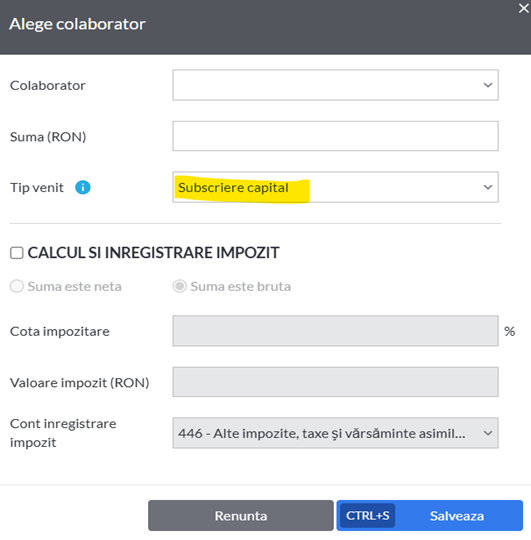Screen dimensions: 531x540
Task: Click Salveaza to save the collaborator
Action: (457, 516)
